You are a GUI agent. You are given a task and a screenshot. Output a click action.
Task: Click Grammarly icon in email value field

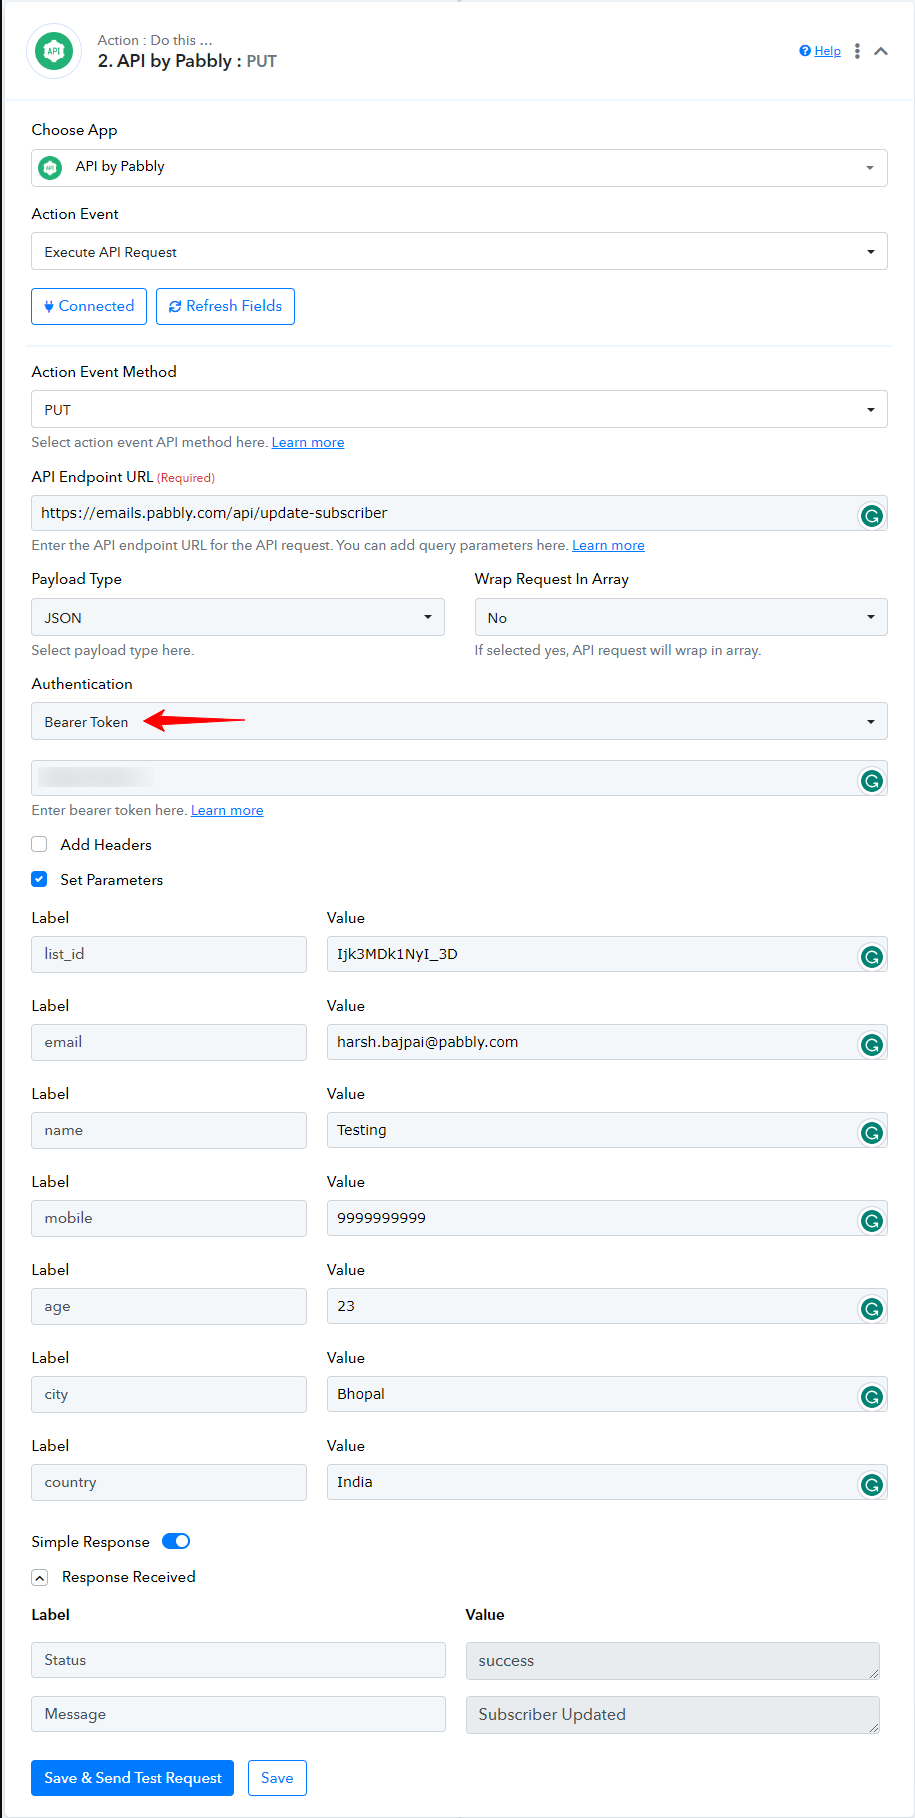[x=872, y=1045]
